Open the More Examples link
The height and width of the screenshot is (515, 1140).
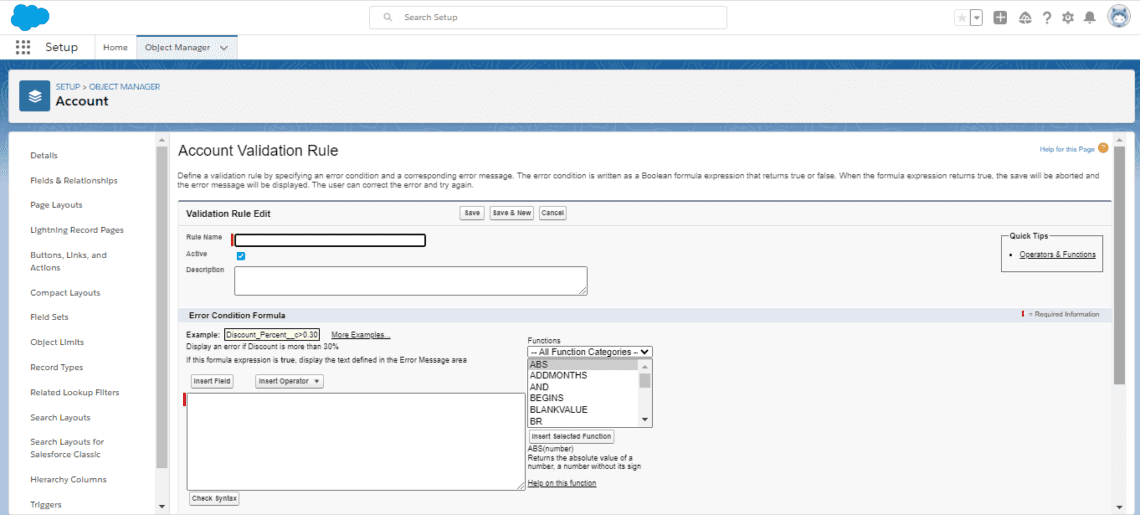[x=361, y=335]
